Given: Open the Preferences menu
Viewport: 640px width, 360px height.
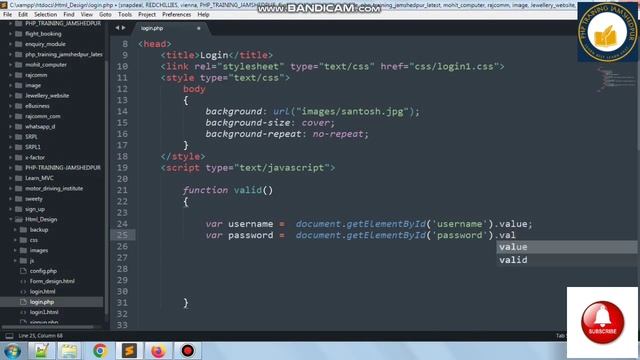Looking at the screenshot, I should point(176,14).
